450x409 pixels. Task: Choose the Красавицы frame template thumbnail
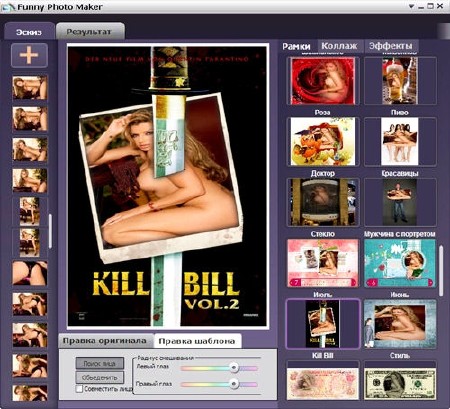pyautogui.click(x=400, y=141)
